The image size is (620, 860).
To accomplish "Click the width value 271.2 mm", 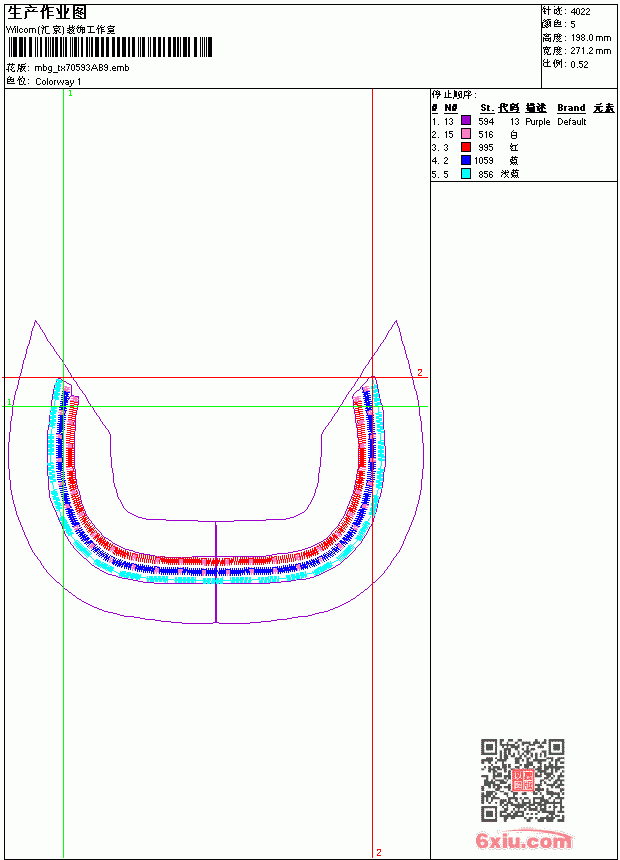I will (x=590, y=51).
